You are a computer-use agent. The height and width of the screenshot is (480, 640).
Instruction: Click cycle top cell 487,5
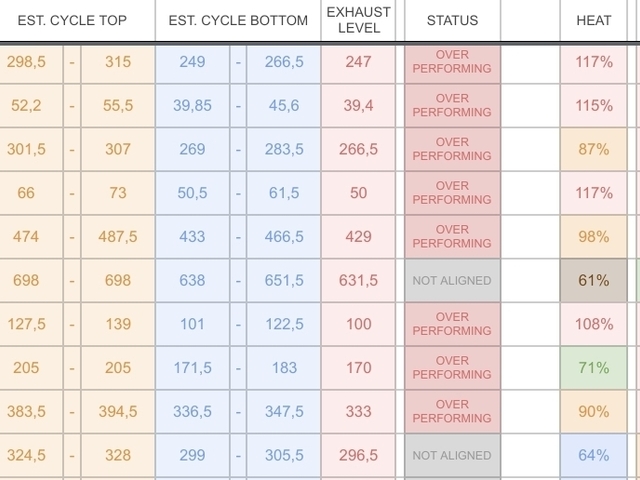pyautogui.click(x=118, y=237)
